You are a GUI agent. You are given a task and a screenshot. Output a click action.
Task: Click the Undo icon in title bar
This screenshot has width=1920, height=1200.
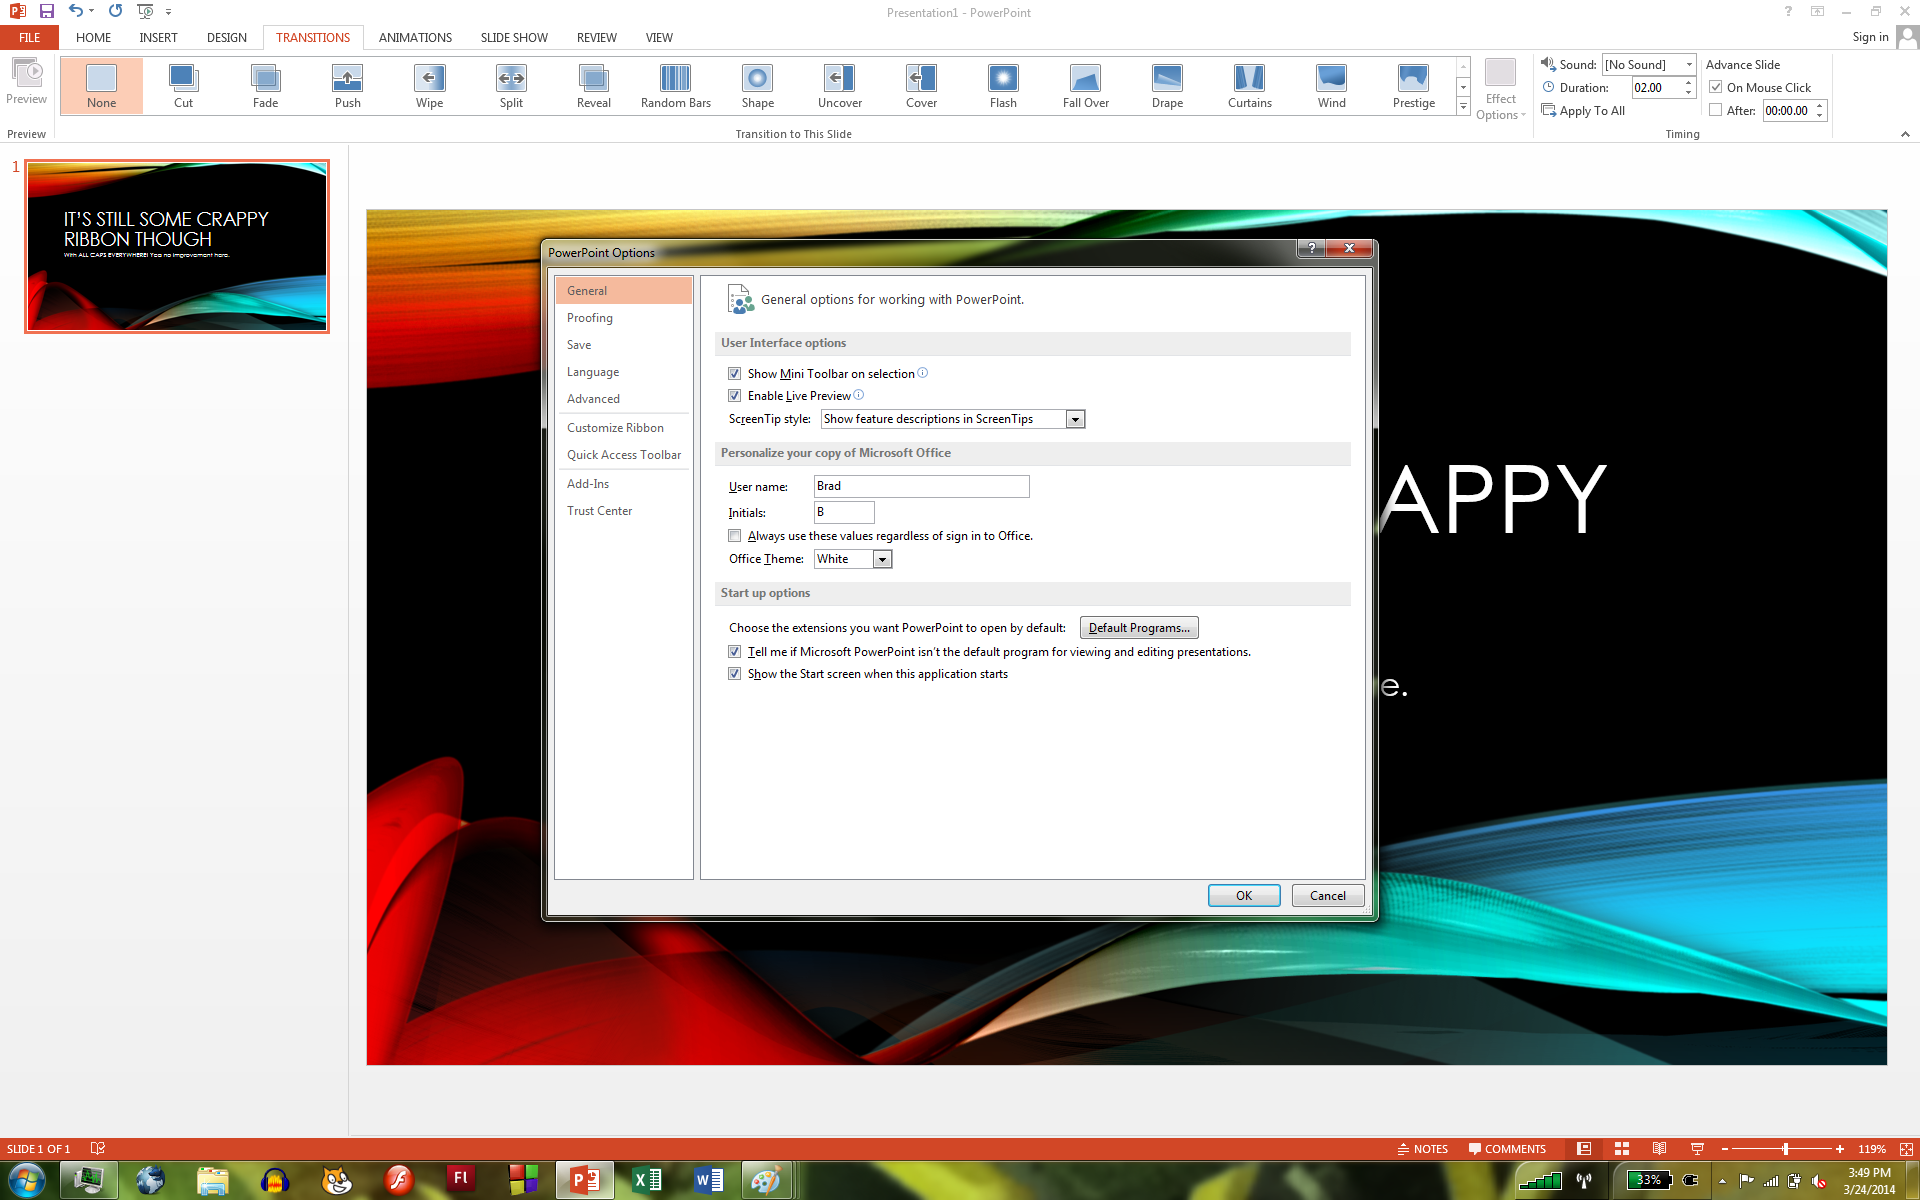point(76,11)
